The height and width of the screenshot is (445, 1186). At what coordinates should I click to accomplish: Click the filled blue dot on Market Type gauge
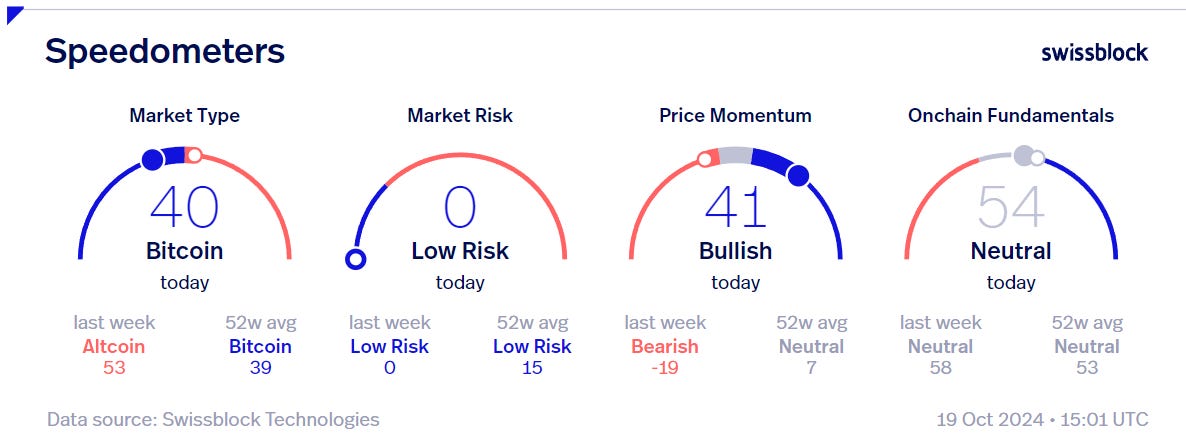153,159
